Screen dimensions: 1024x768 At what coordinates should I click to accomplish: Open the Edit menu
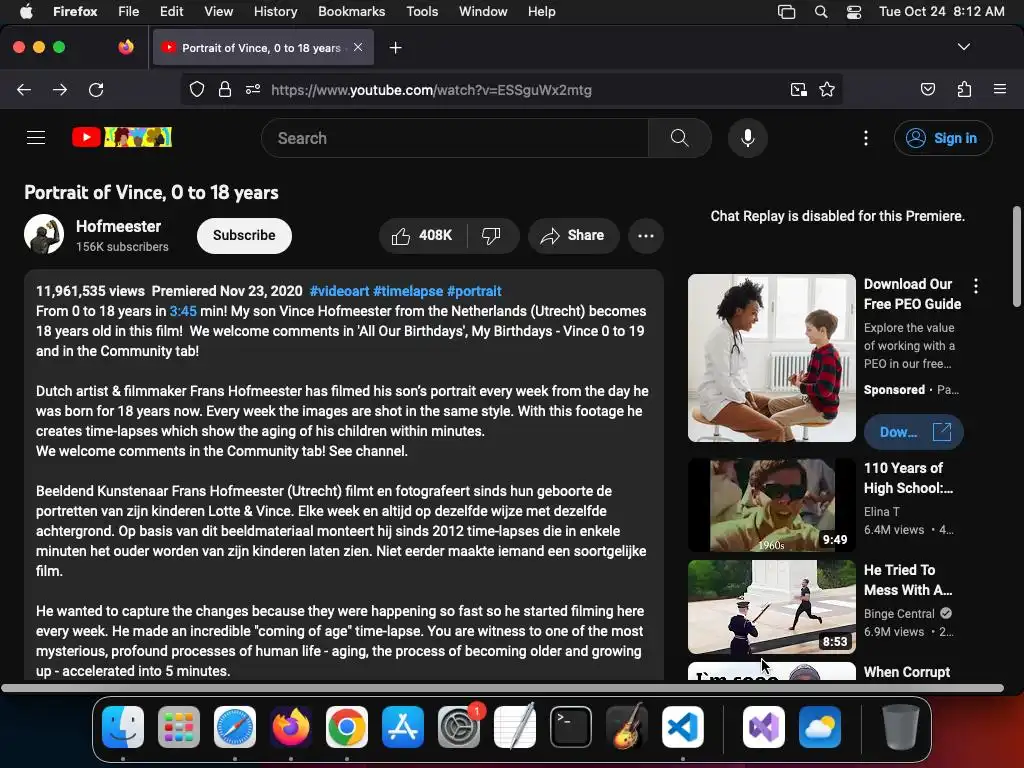pos(172,12)
